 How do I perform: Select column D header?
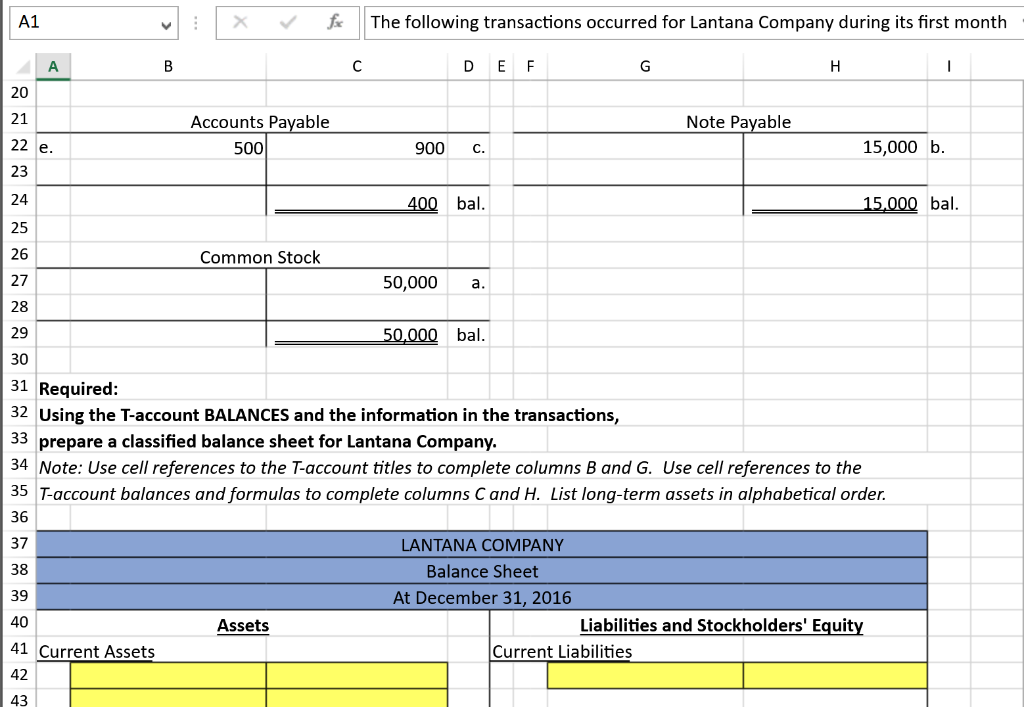click(x=468, y=67)
